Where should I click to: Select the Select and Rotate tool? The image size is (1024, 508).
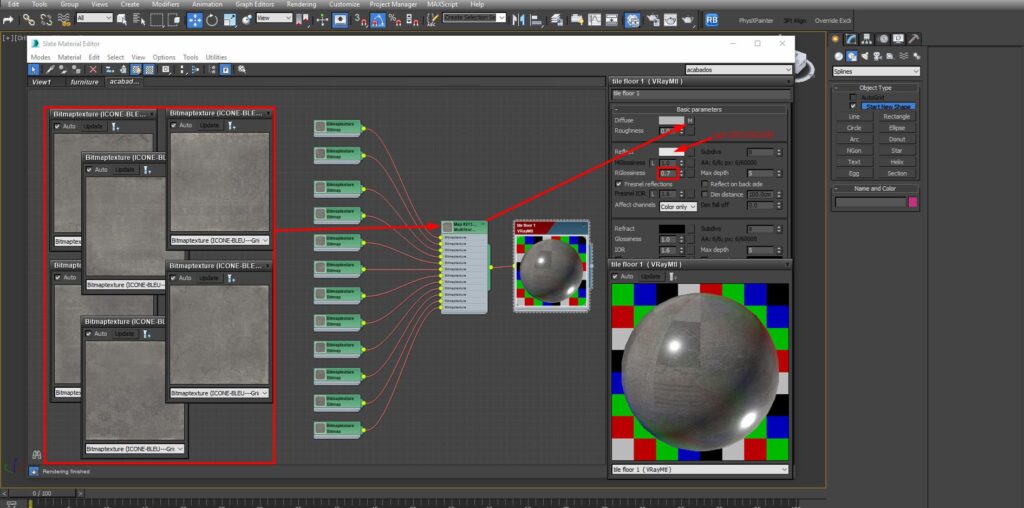(212, 20)
